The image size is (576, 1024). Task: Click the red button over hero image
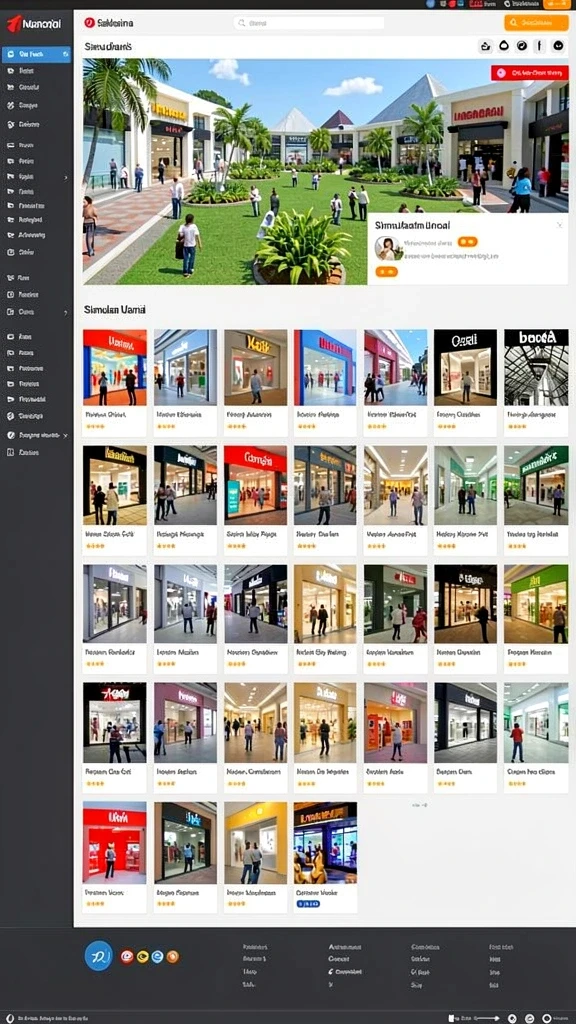coord(529,73)
